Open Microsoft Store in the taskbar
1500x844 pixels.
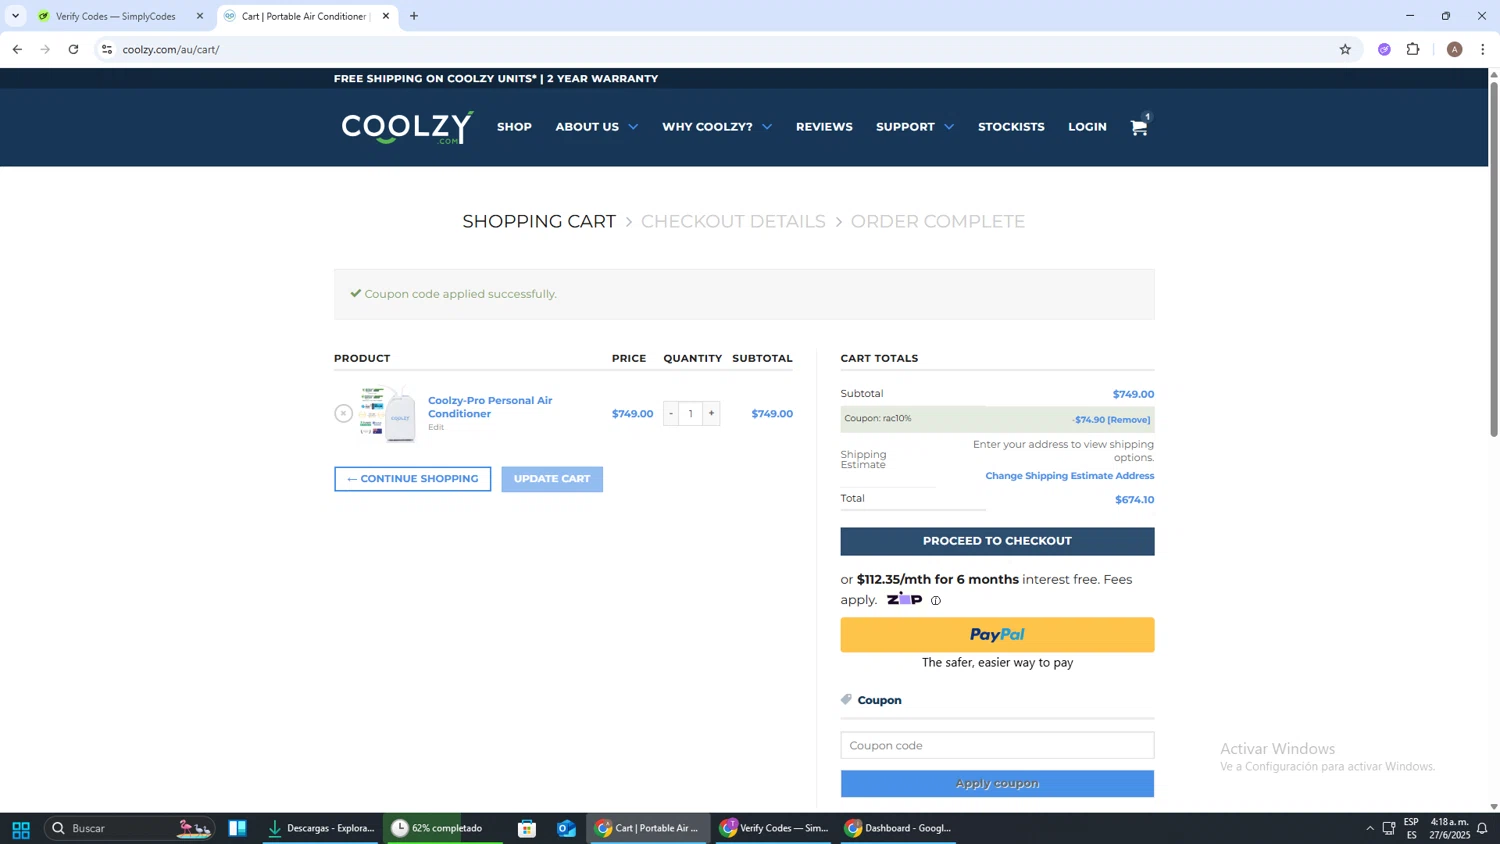pyautogui.click(x=527, y=828)
